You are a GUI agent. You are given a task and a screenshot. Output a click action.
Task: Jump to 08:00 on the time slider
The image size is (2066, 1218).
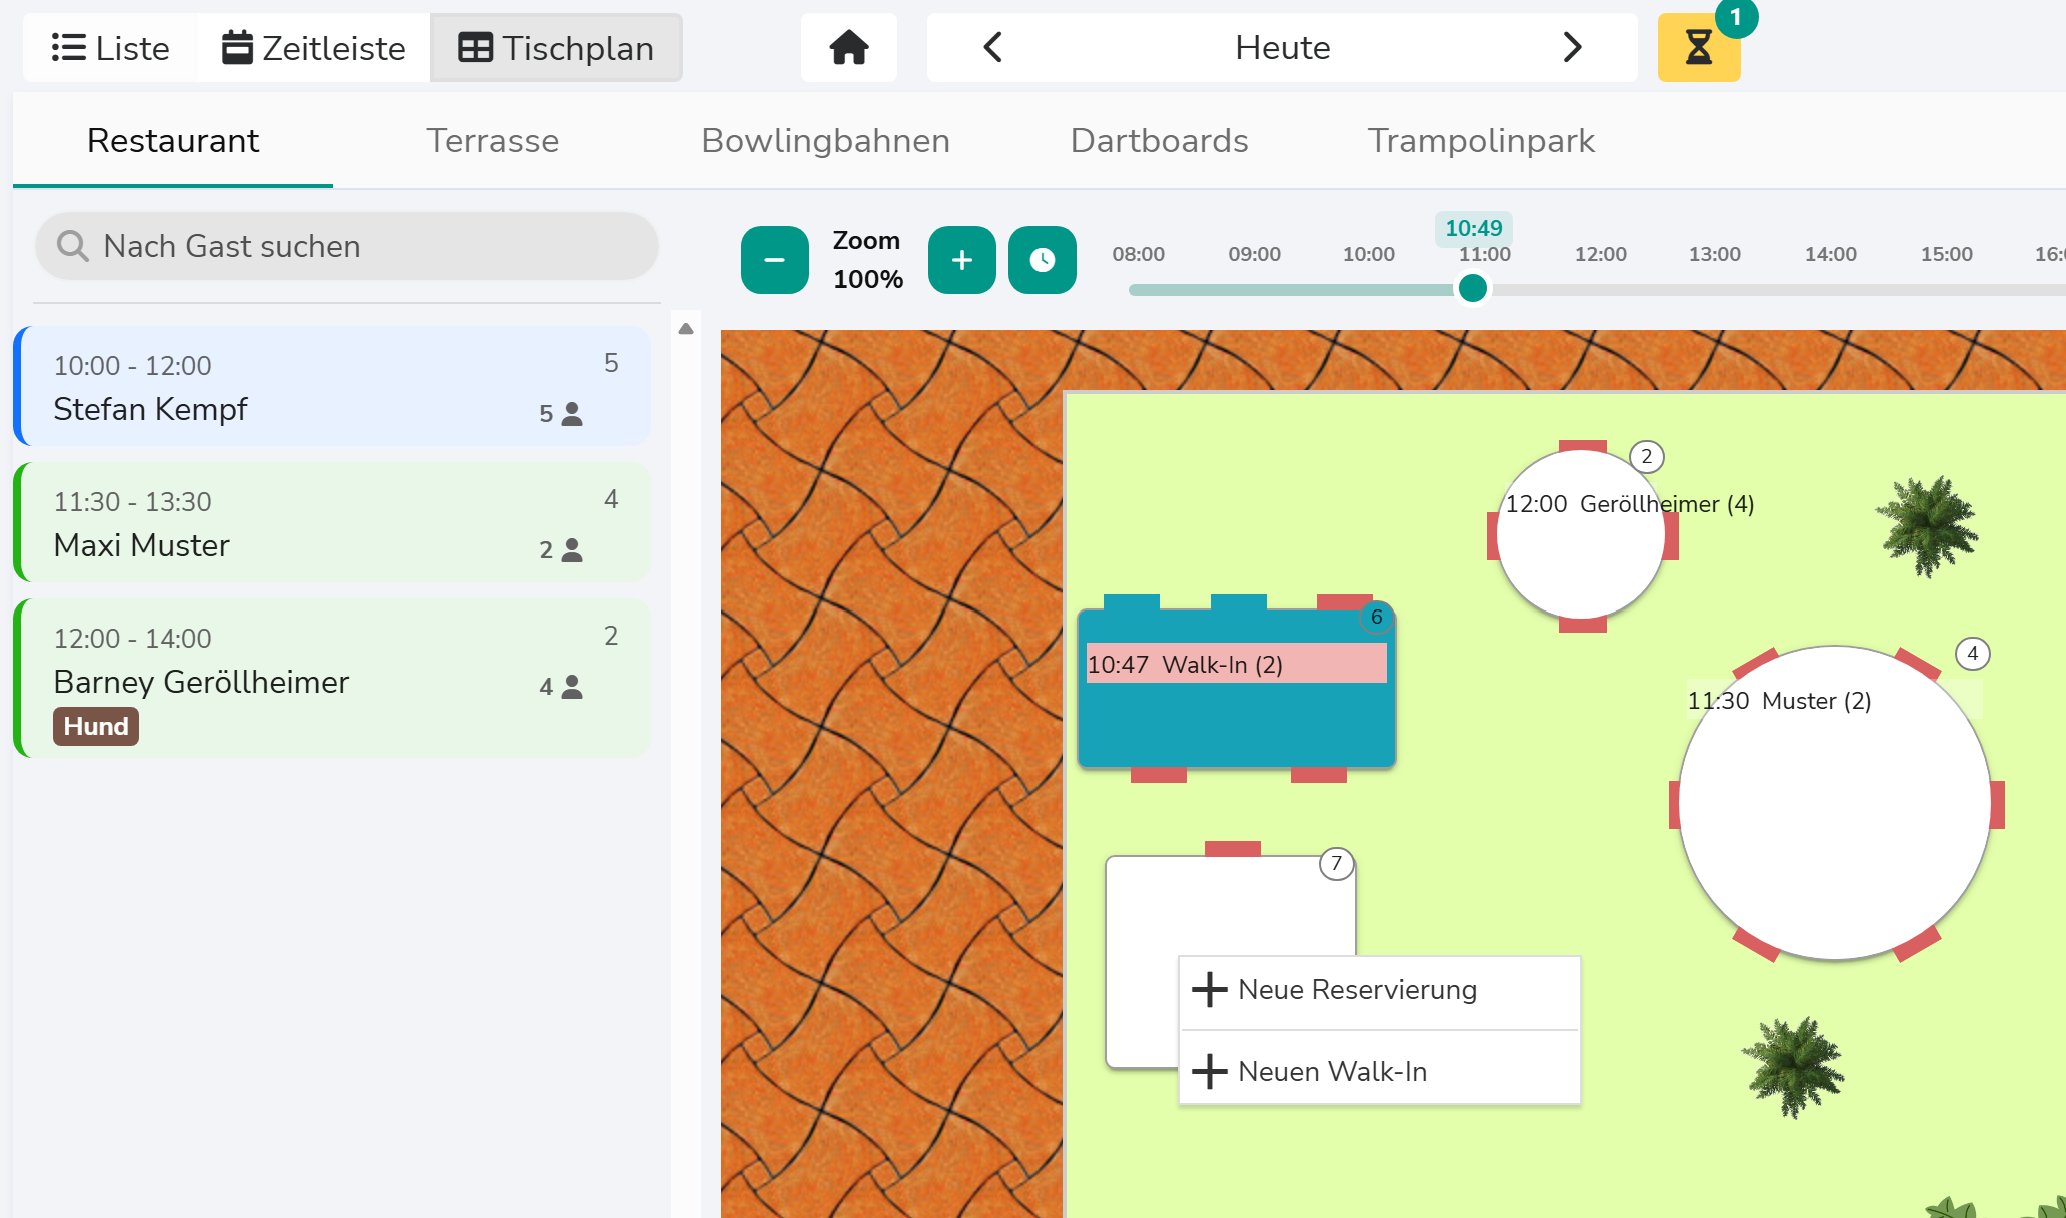[1138, 254]
